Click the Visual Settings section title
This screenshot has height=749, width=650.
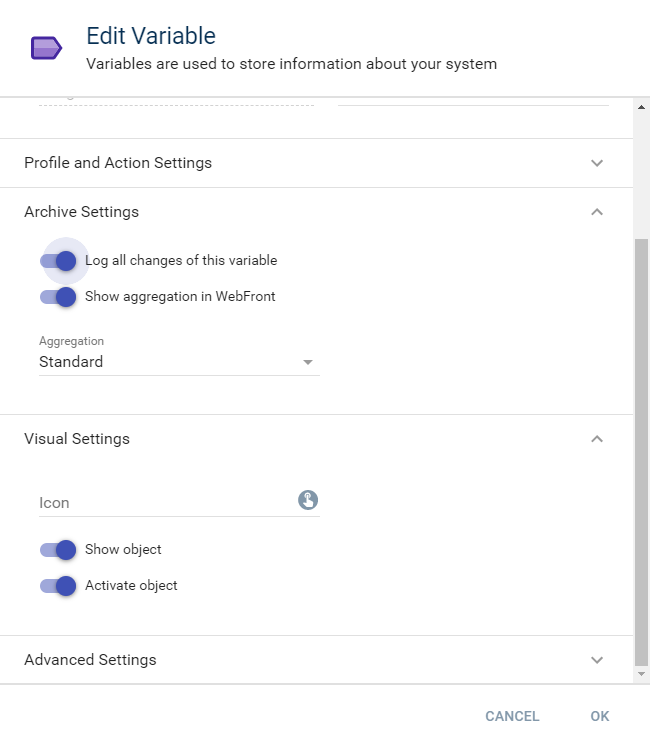77,439
